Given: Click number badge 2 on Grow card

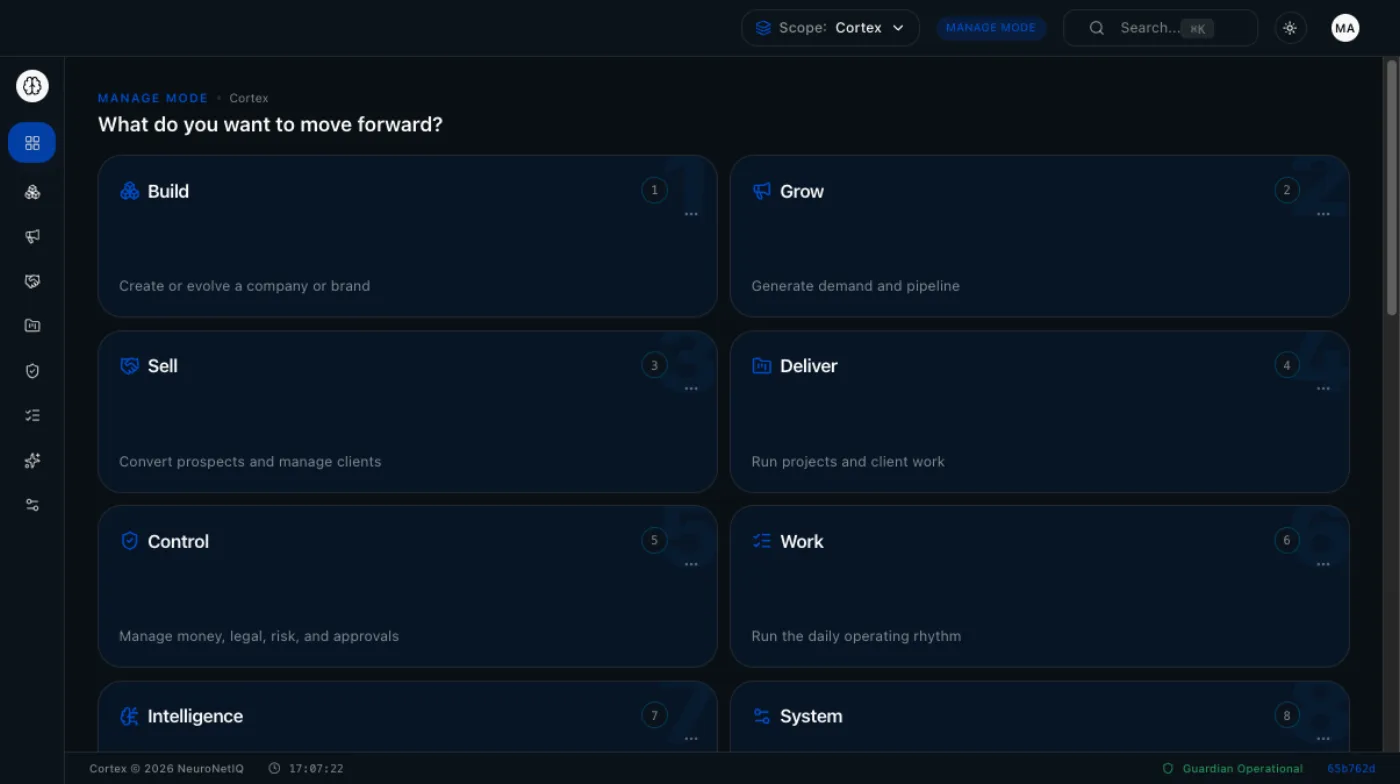Looking at the screenshot, I should 1287,190.
